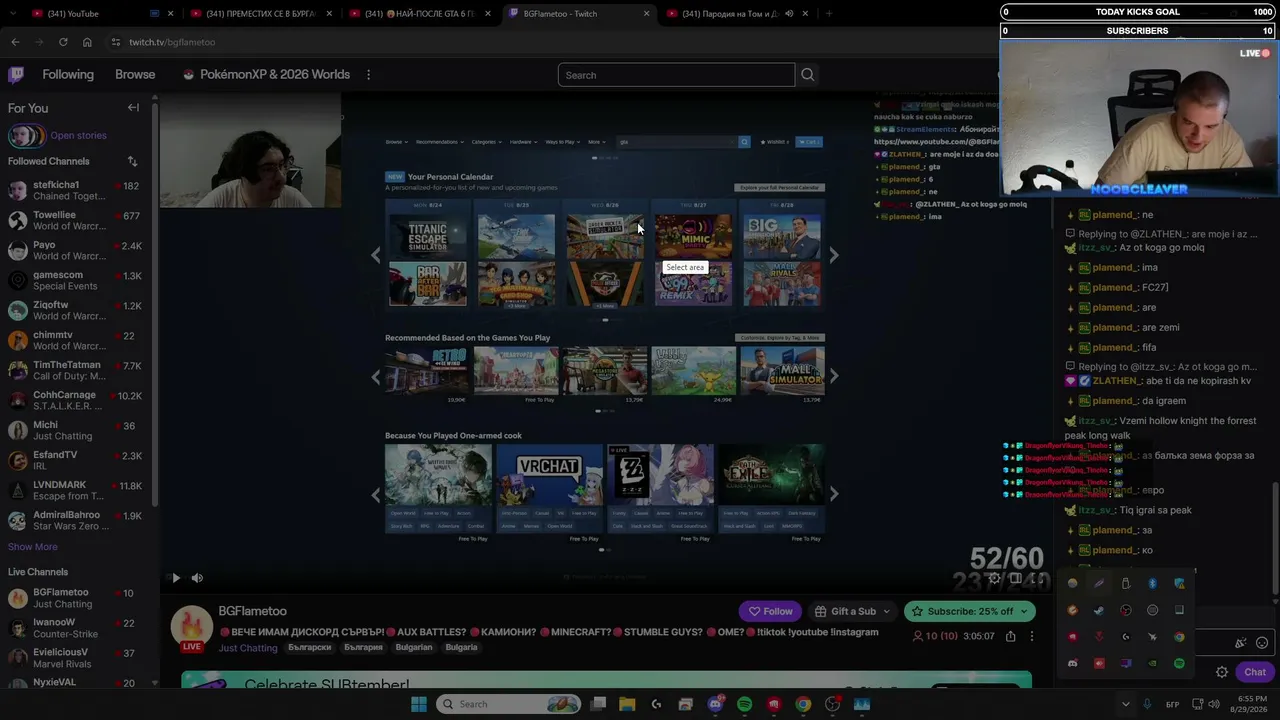
Task: Click Bluetooth icon in system tray
Action: pyautogui.click(x=1152, y=584)
